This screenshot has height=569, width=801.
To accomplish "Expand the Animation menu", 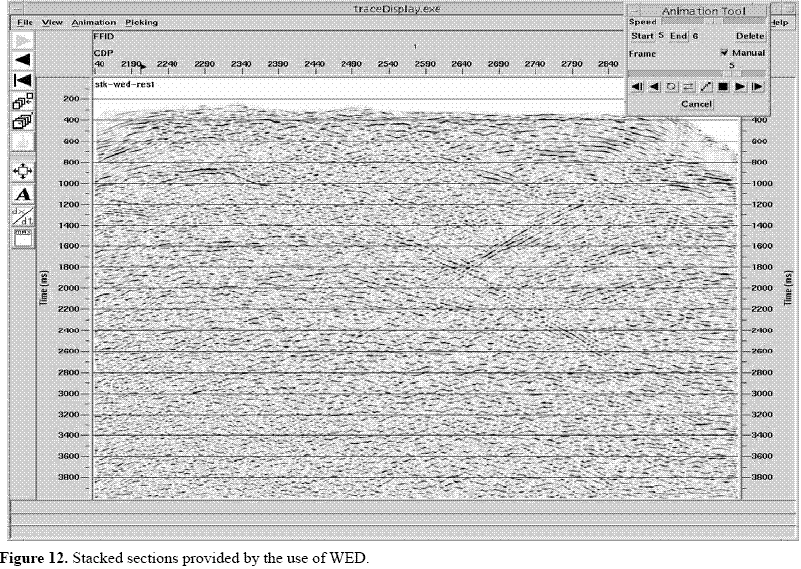I will (x=93, y=22).
